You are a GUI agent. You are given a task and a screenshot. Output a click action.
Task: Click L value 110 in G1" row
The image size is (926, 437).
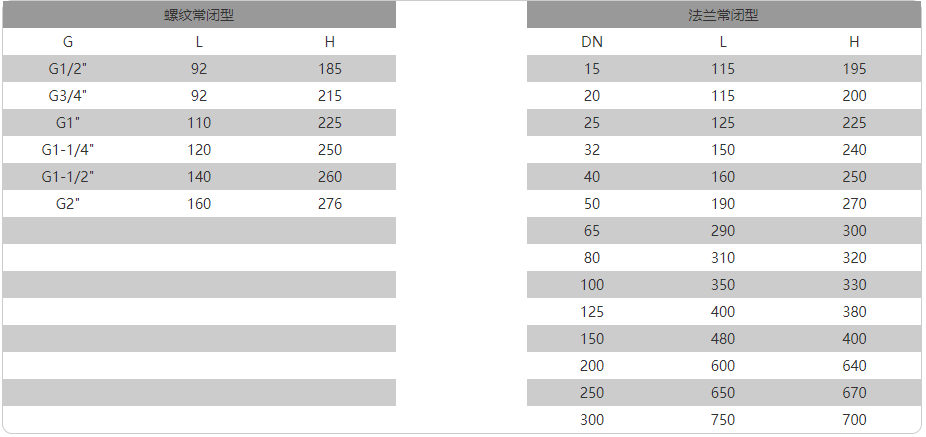199,123
